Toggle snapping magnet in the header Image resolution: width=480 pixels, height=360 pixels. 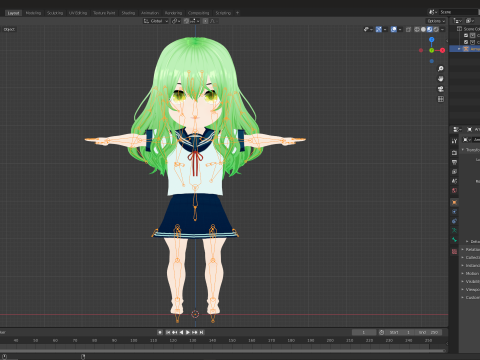click(x=186, y=21)
